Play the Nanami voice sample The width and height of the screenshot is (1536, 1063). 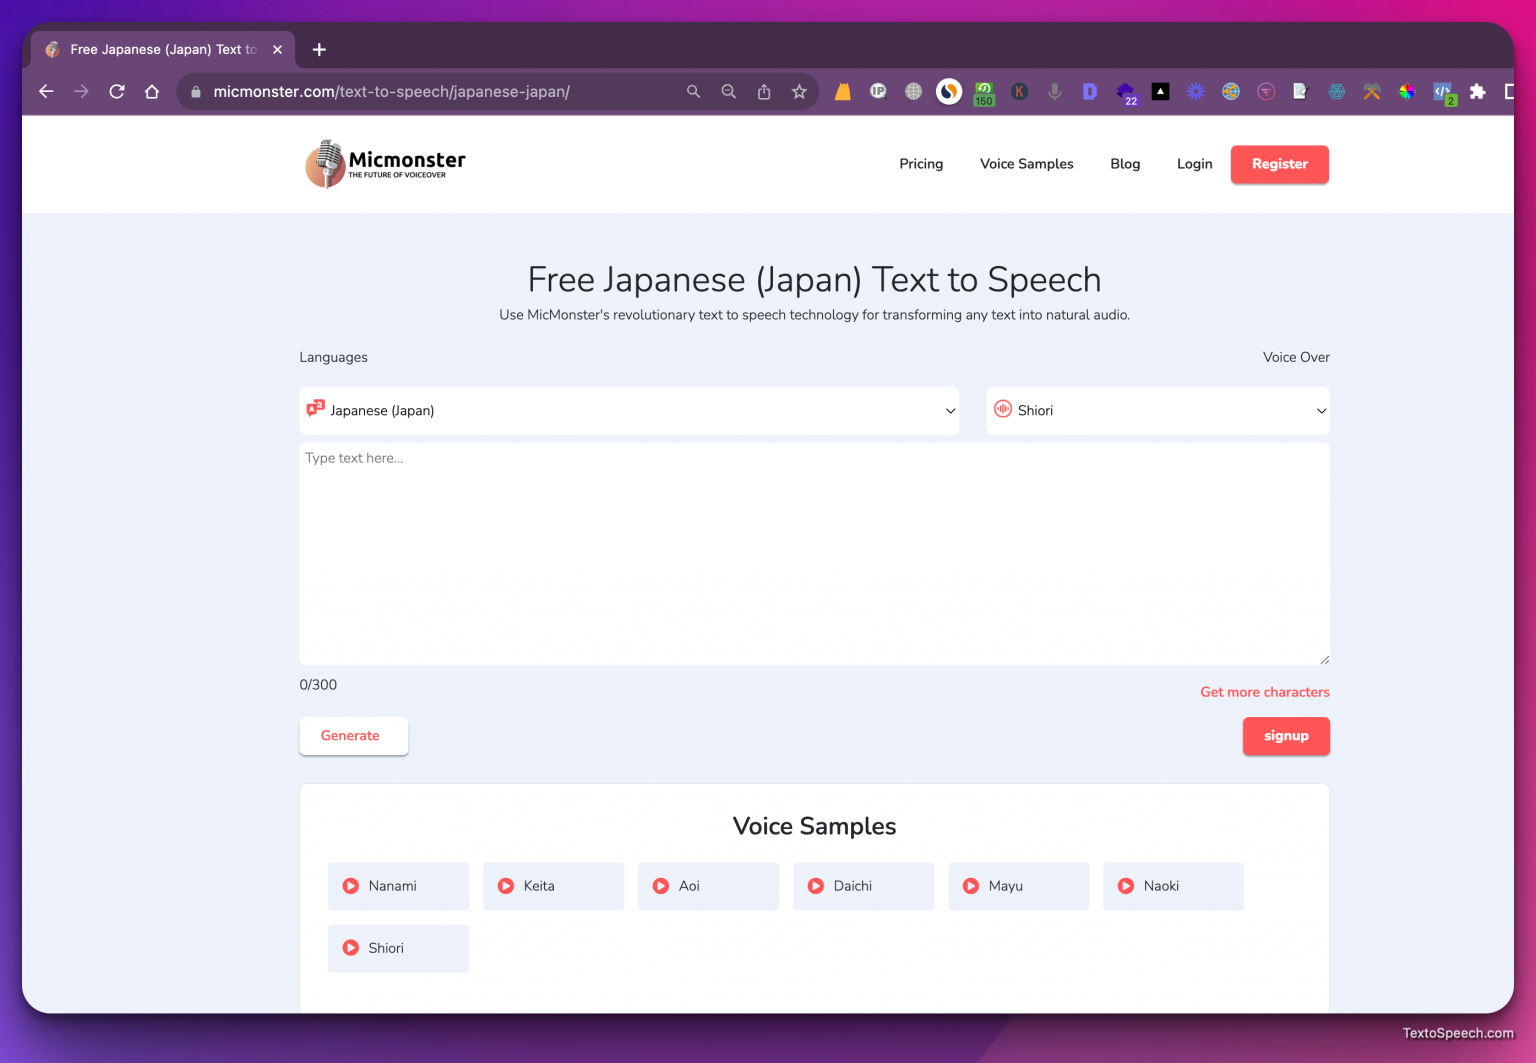coord(350,886)
